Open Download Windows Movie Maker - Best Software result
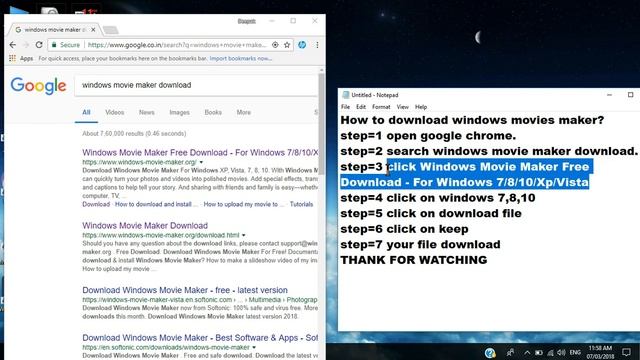 pos(200,338)
